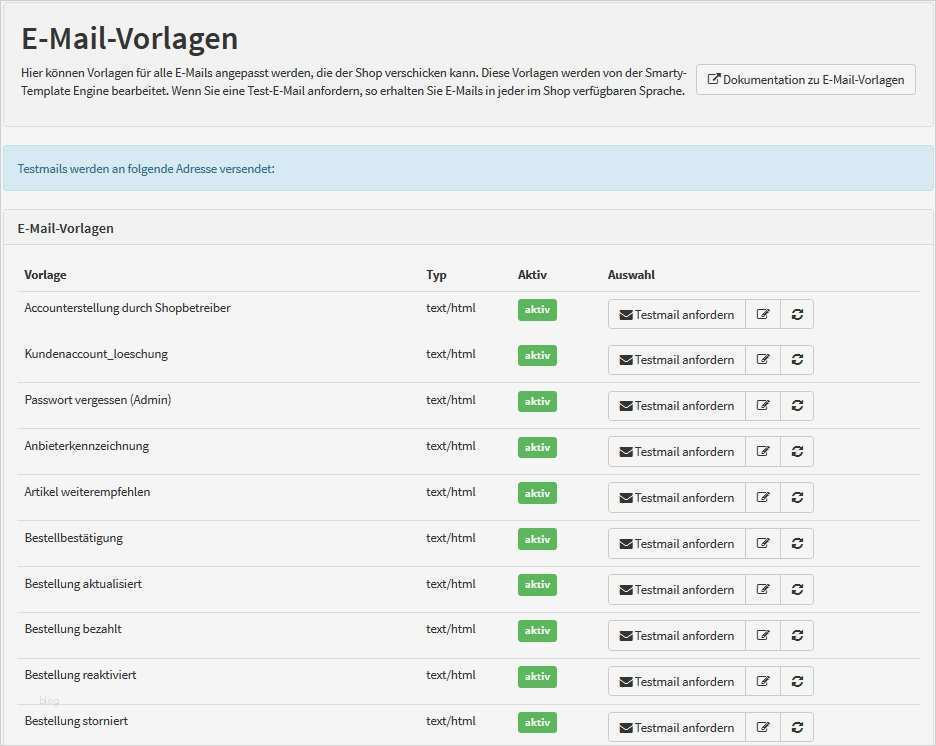Toggle the aktiv badge for Bestellung reaktiviert
Screen dimensions: 936x746
pyautogui.click(x=537, y=677)
